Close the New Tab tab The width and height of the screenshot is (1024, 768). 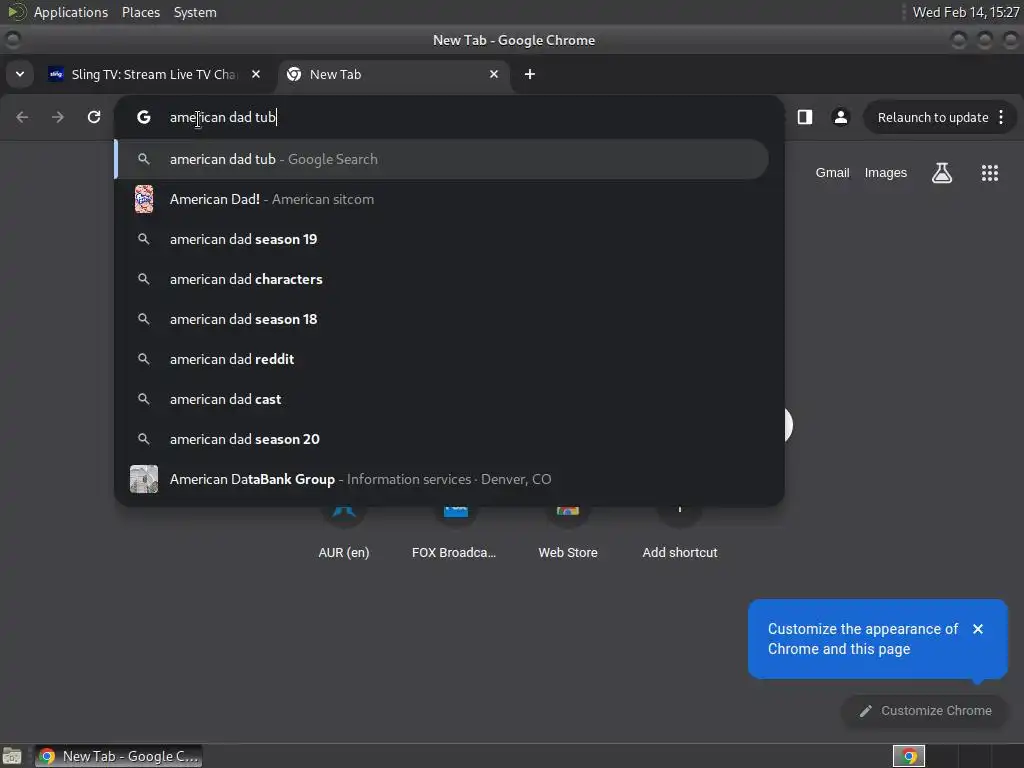(494, 74)
